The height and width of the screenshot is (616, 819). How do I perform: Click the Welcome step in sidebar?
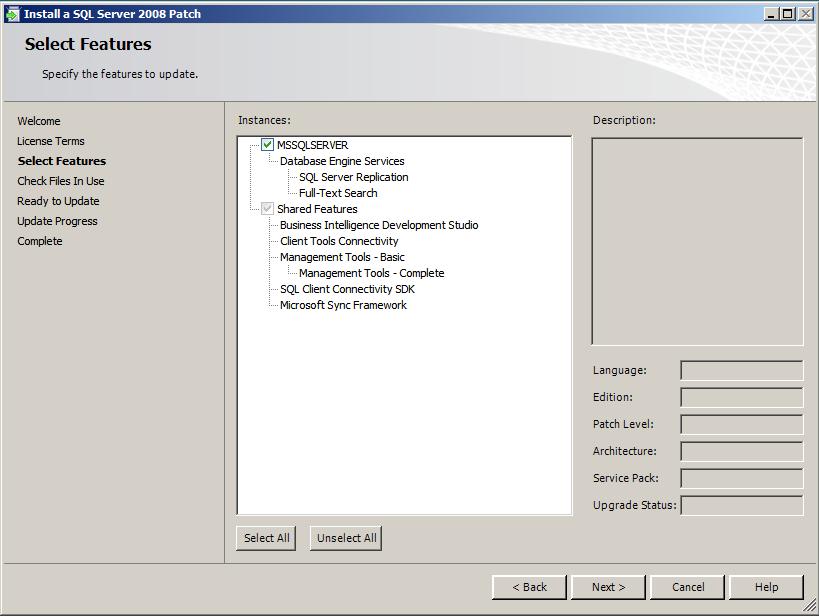click(41, 120)
